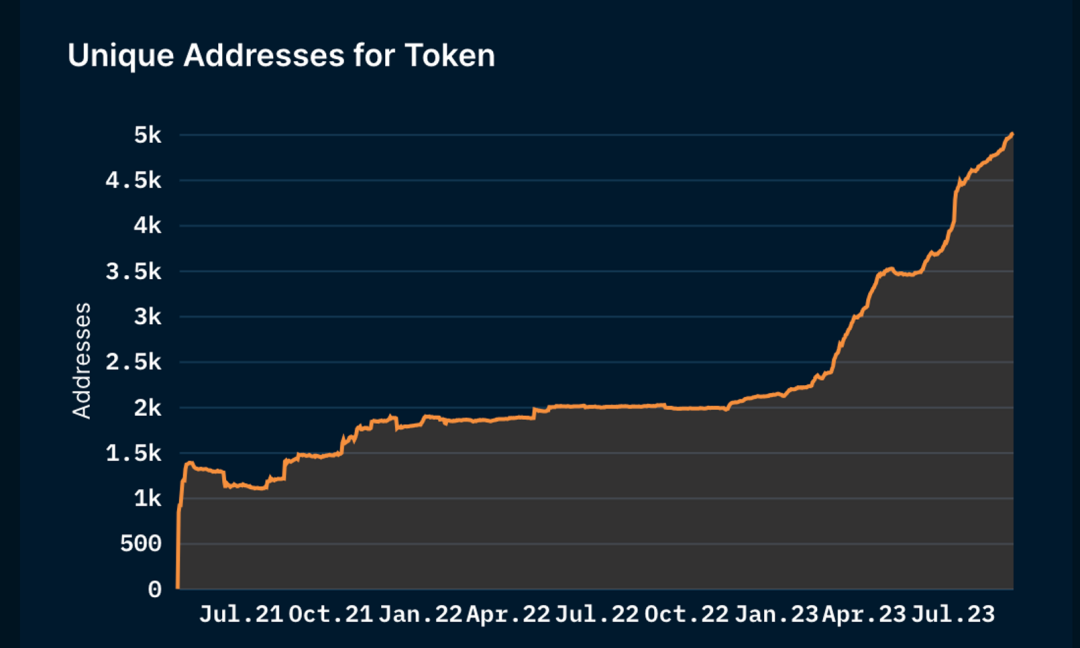1080x648 pixels.
Task: Click the Jul.22 x-axis label
Action: [596, 615]
